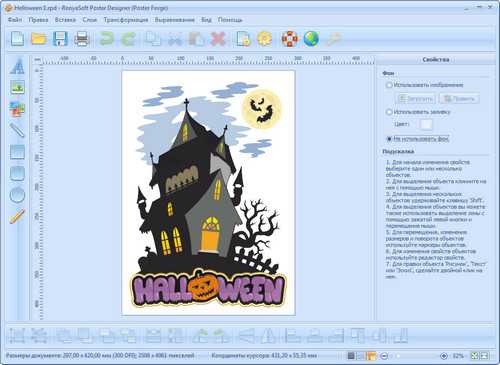Screen dimensions: 500x365
Task: Open the Файл menu
Action: [15, 20]
